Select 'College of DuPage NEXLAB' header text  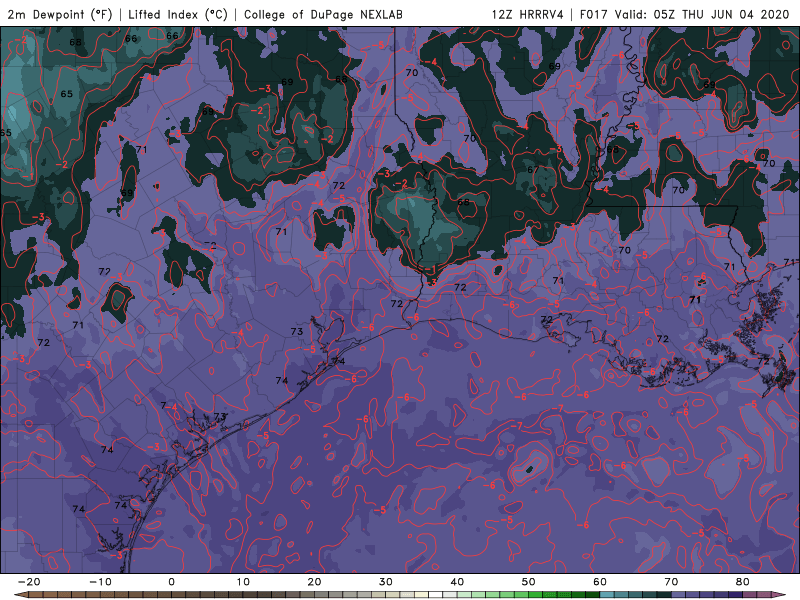tap(323, 14)
